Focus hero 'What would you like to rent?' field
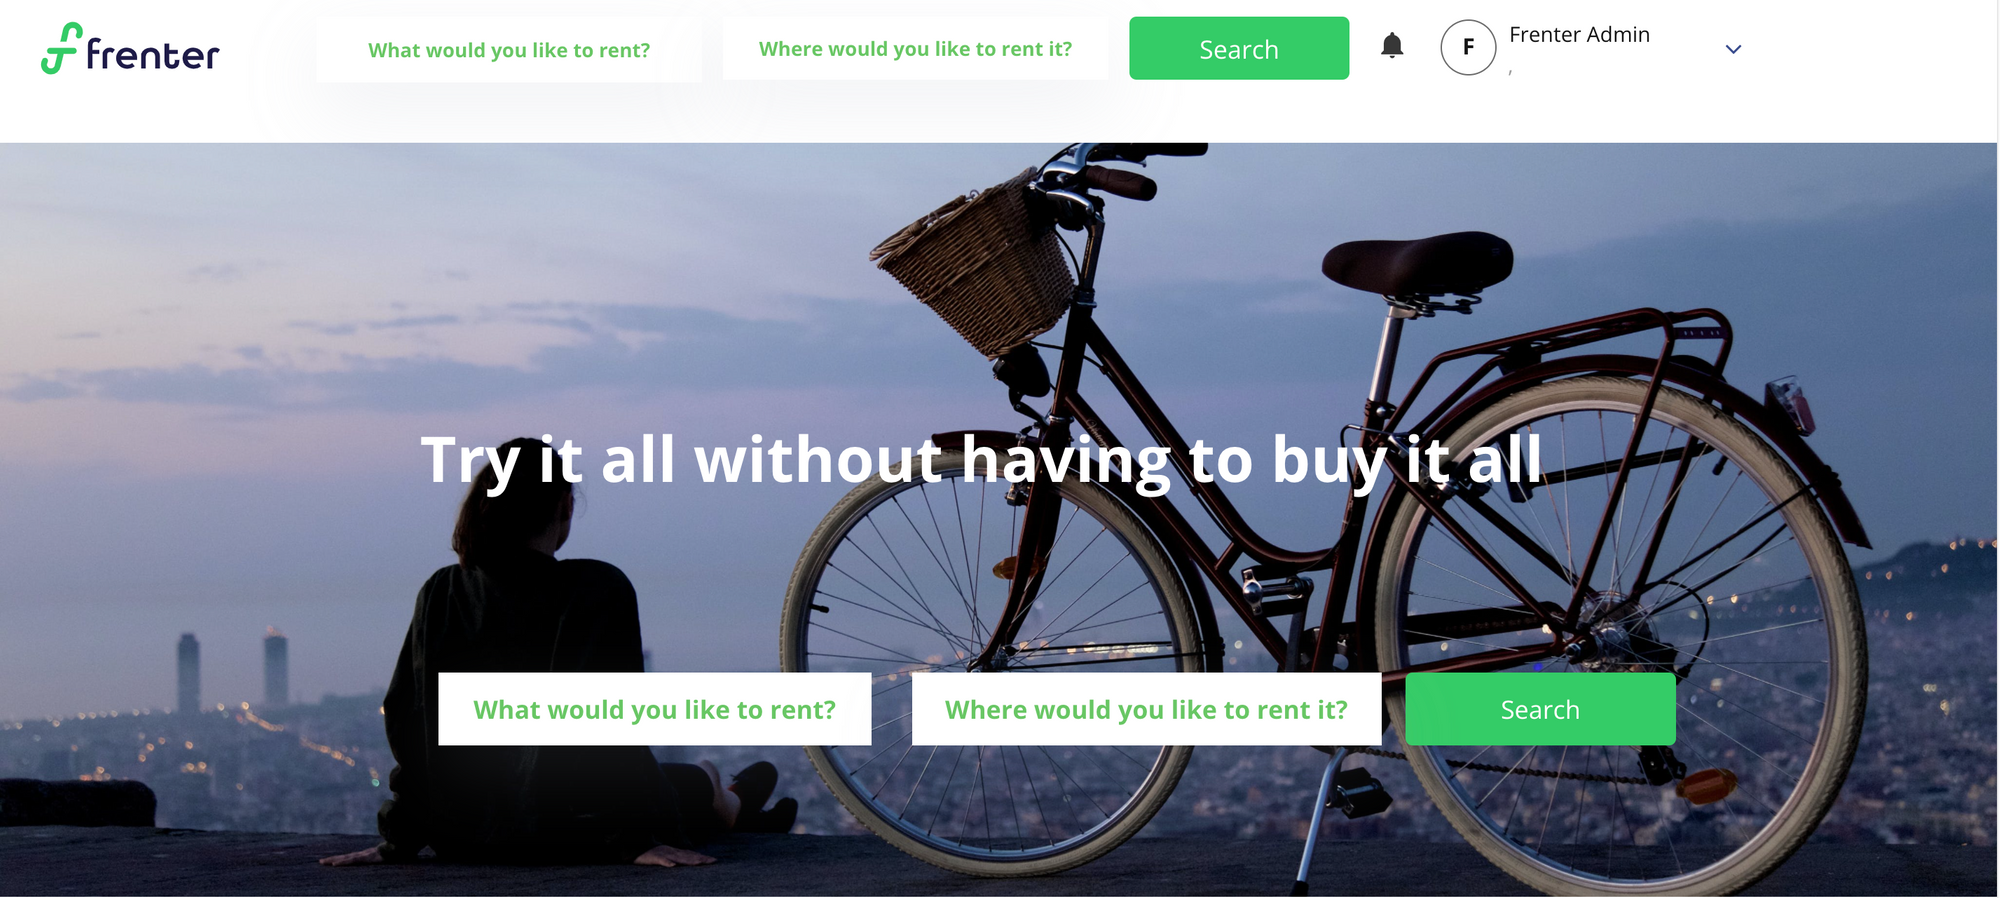 tap(655, 709)
